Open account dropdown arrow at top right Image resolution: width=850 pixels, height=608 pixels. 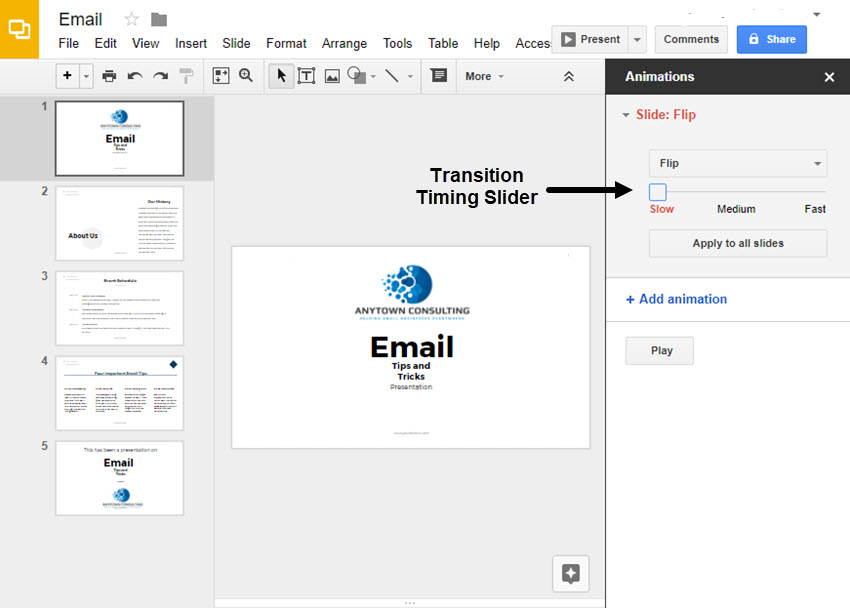(x=817, y=15)
